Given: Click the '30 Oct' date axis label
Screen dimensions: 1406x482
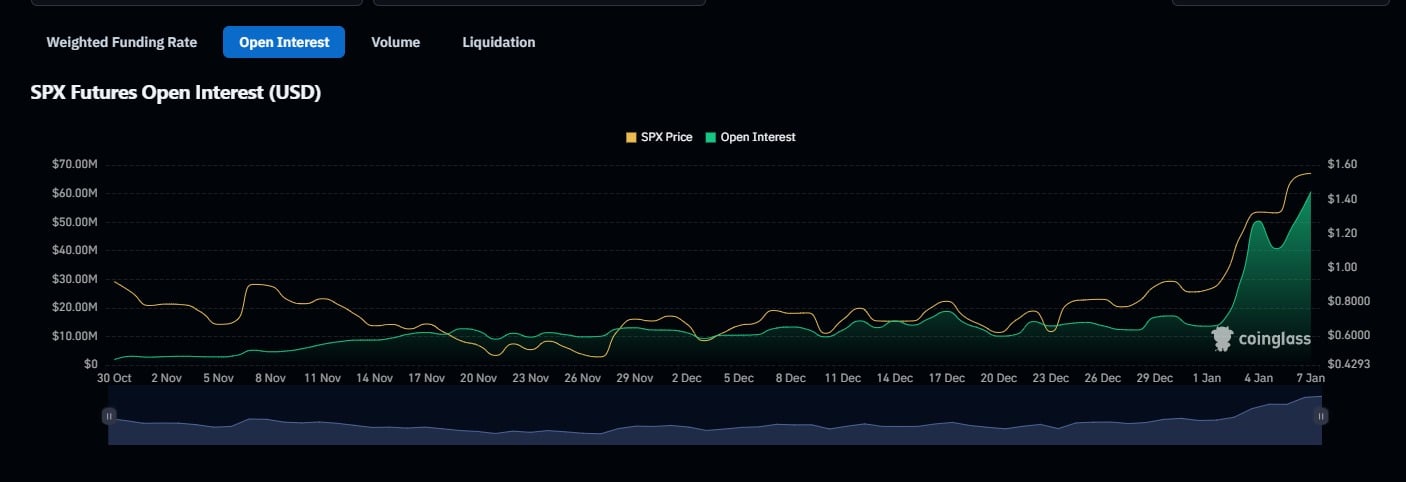Looking at the screenshot, I should (114, 378).
